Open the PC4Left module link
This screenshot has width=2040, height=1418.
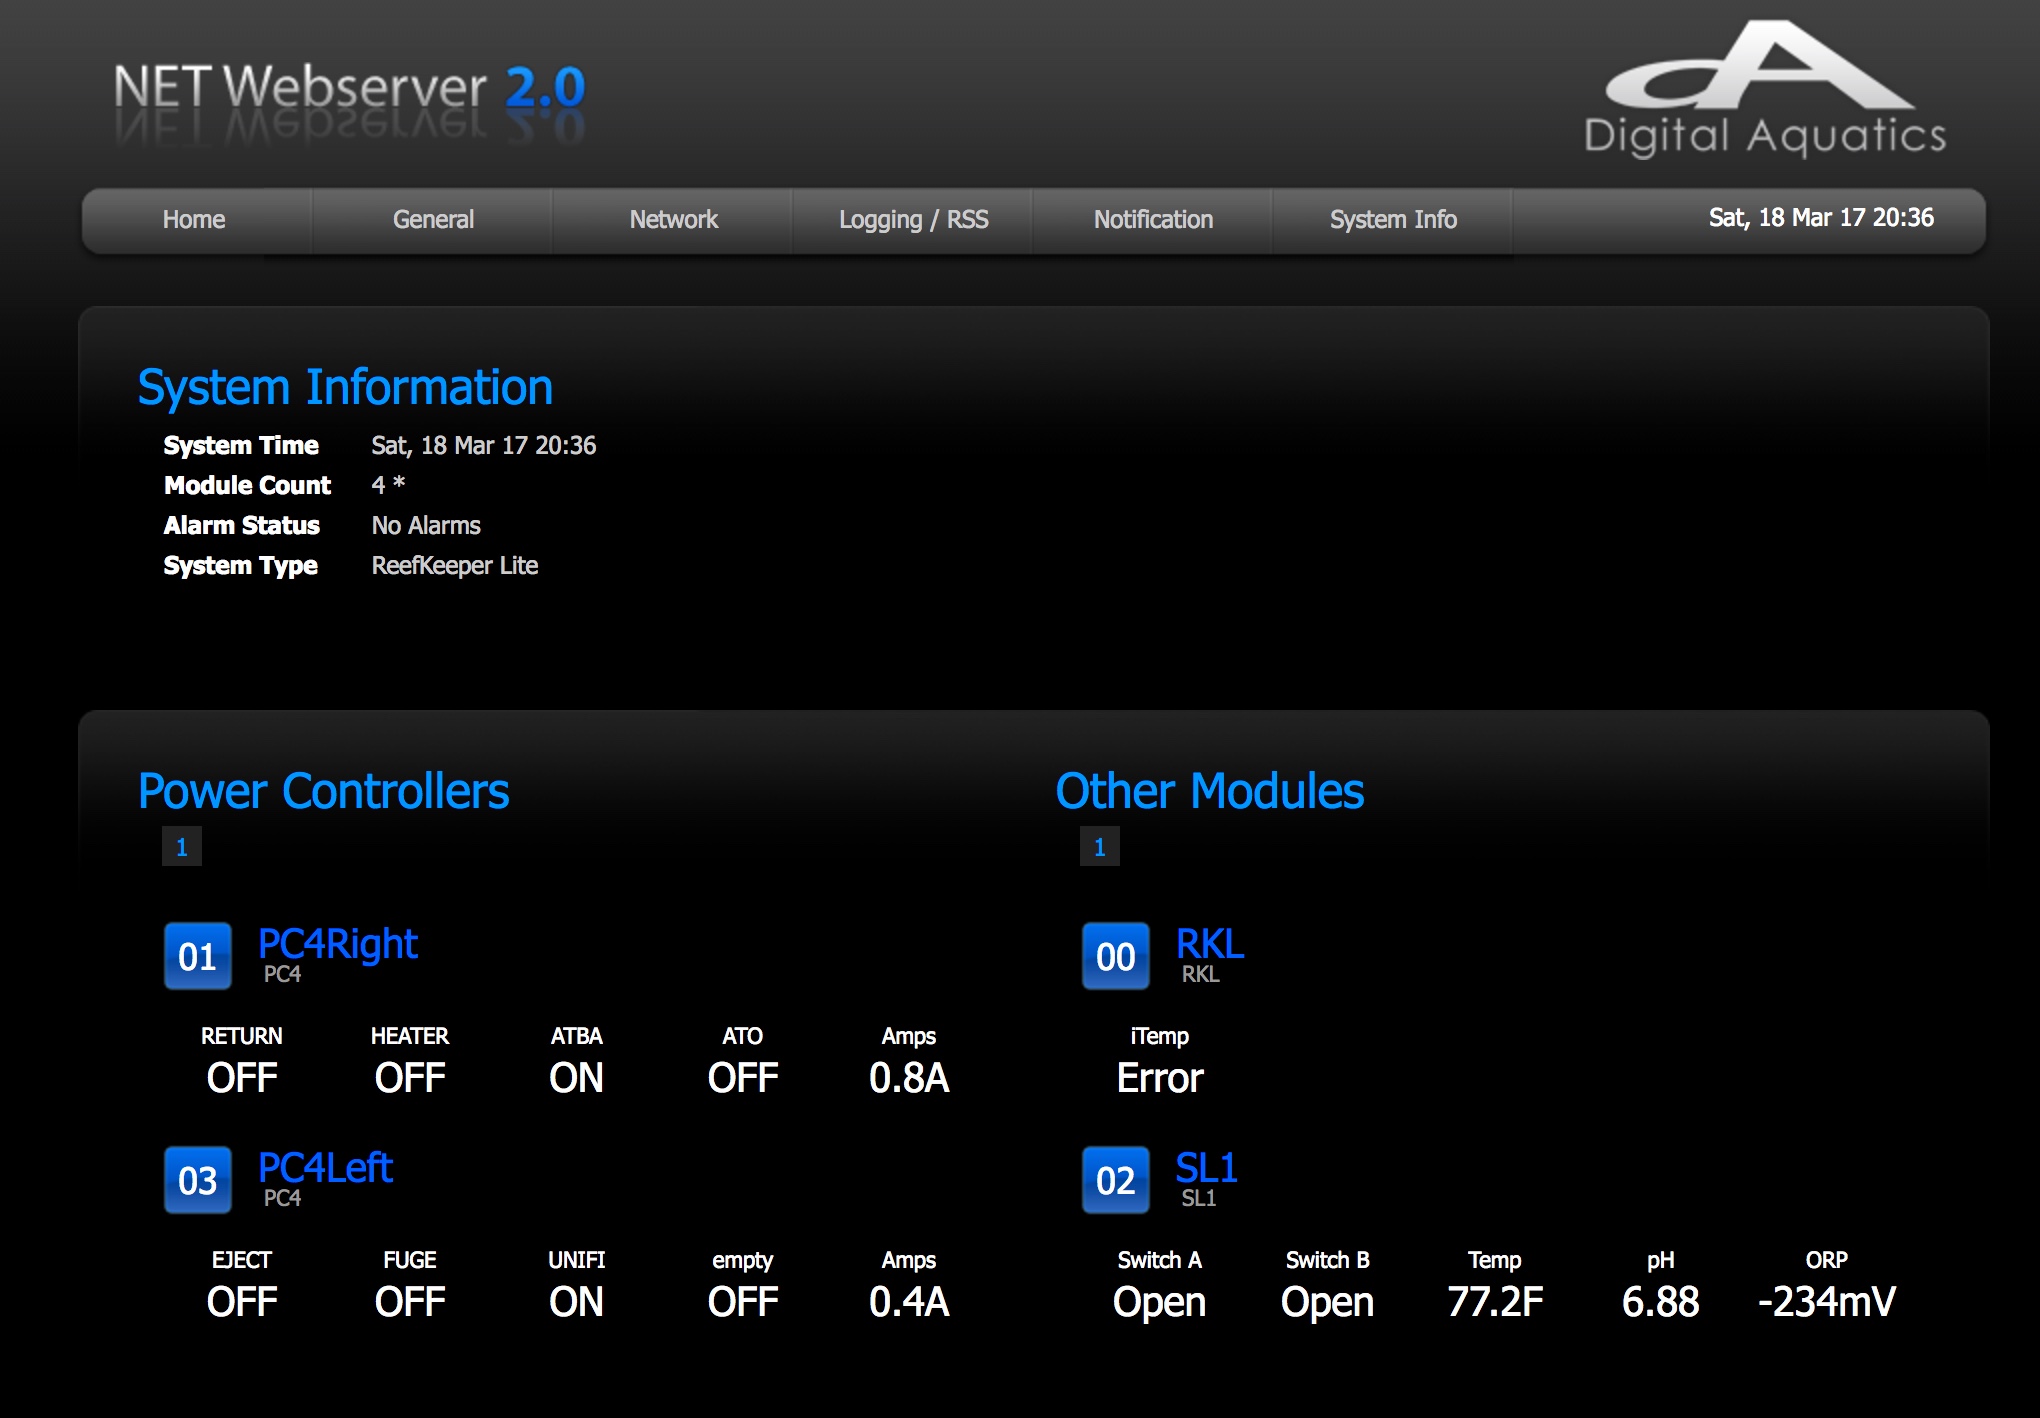(x=325, y=1168)
